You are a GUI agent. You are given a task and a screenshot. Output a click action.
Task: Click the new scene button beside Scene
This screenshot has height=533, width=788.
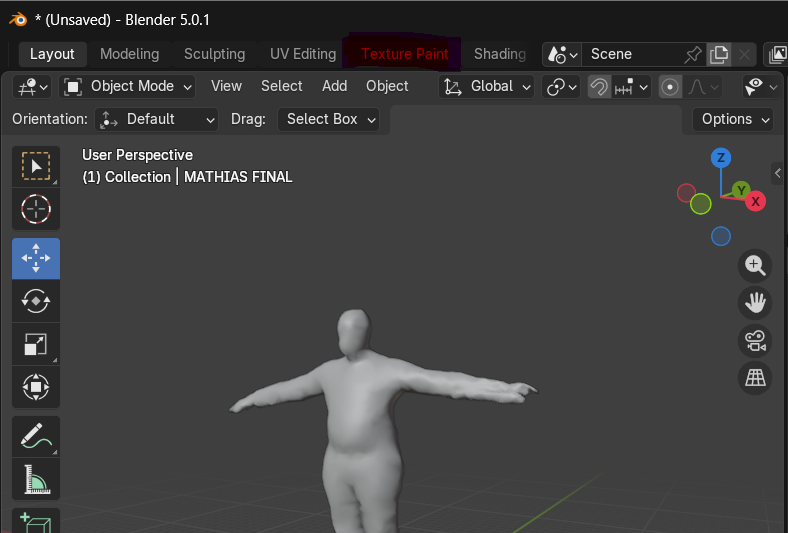[x=719, y=54]
